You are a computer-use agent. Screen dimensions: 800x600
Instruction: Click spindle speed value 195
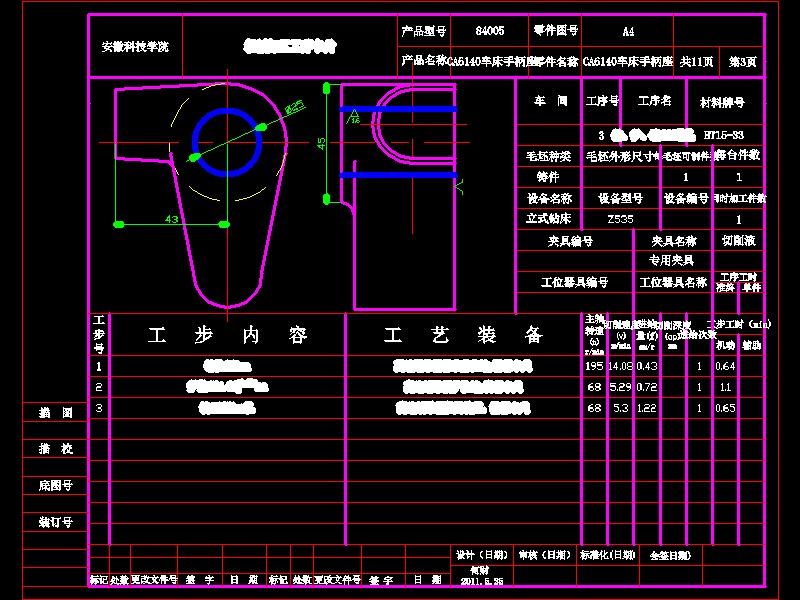tap(594, 366)
